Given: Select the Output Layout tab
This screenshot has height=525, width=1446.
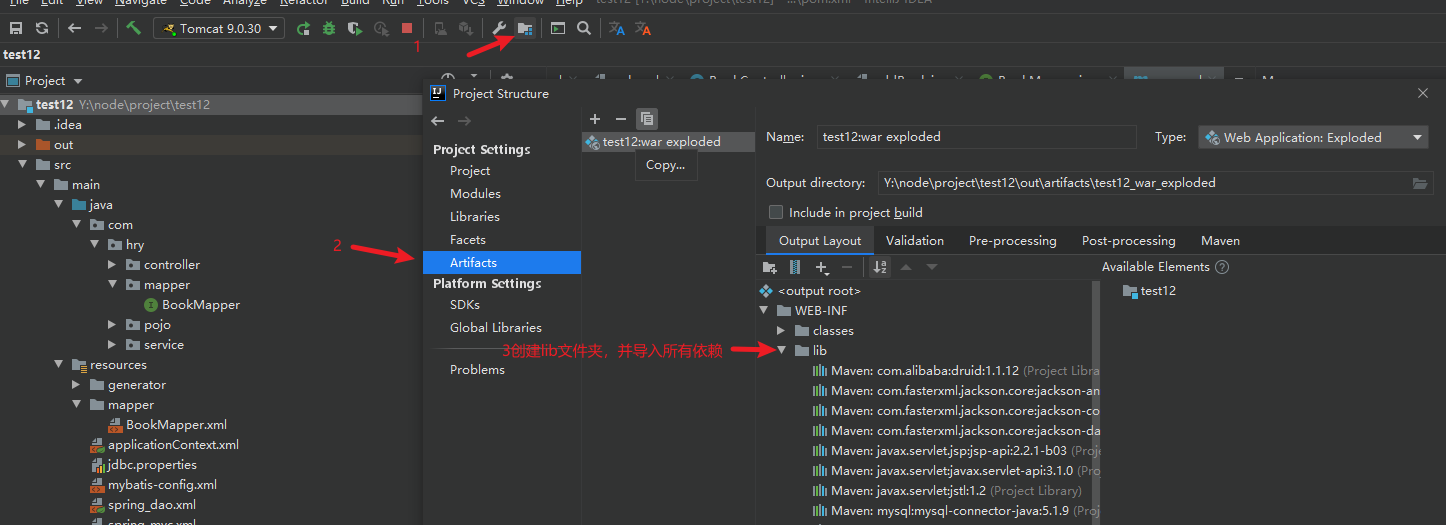Looking at the screenshot, I should (820, 241).
